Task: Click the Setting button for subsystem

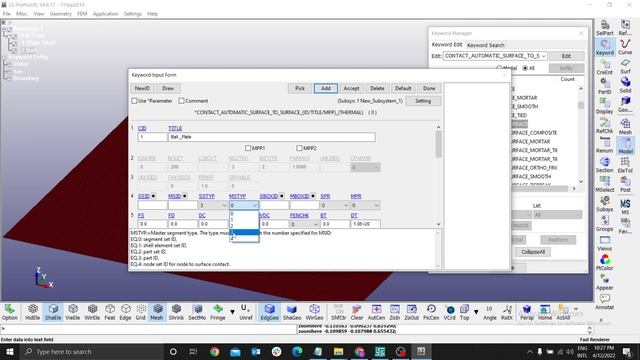Action: pyautogui.click(x=423, y=101)
